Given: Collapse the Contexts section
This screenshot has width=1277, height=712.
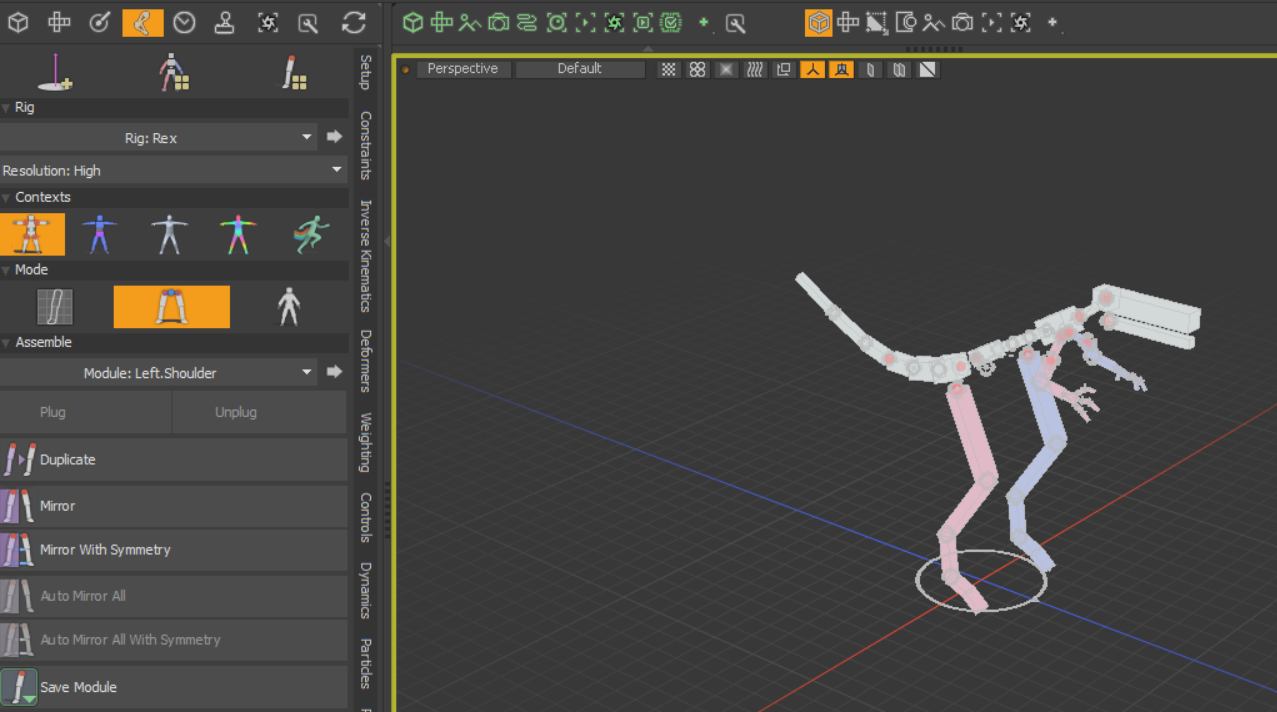Looking at the screenshot, I should coord(7,197).
